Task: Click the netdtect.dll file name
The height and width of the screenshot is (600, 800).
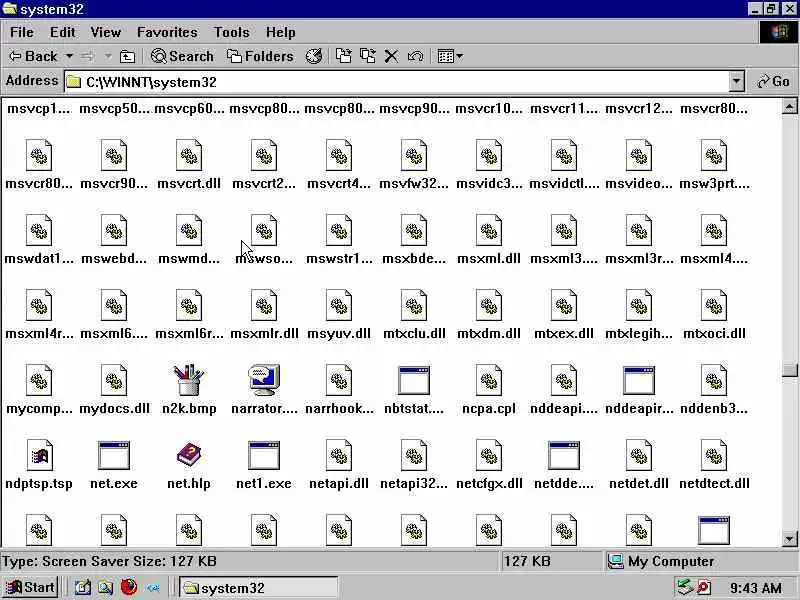Action: point(714,484)
